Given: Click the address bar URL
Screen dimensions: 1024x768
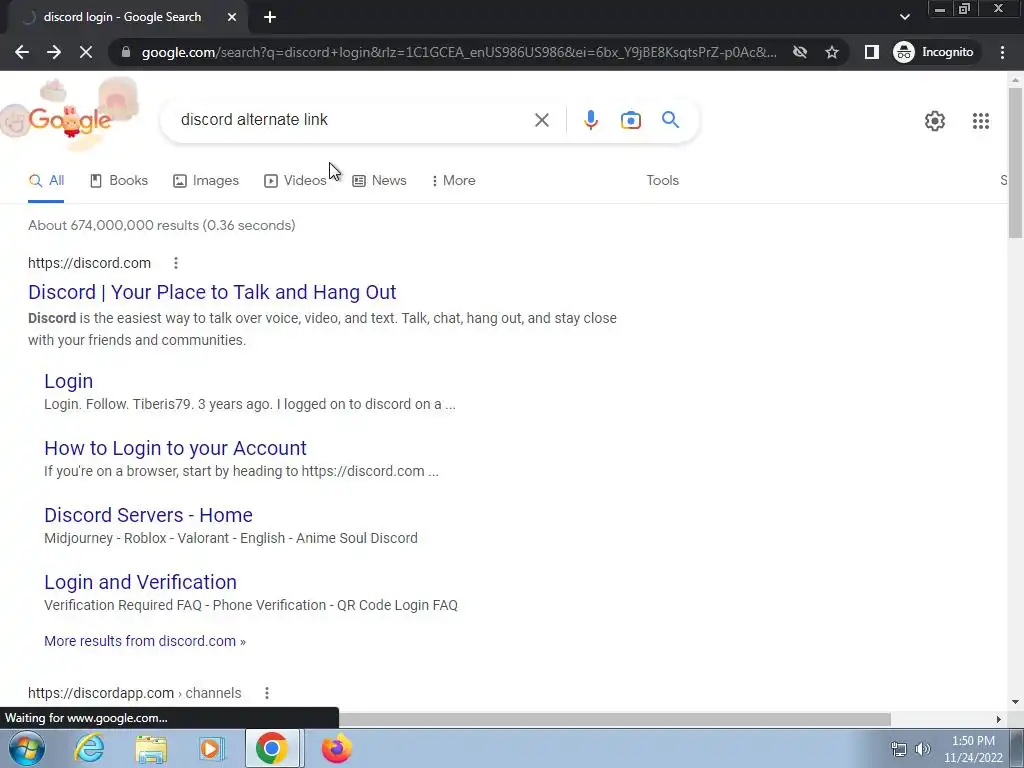Looking at the screenshot, I should [x=459, y=52].
